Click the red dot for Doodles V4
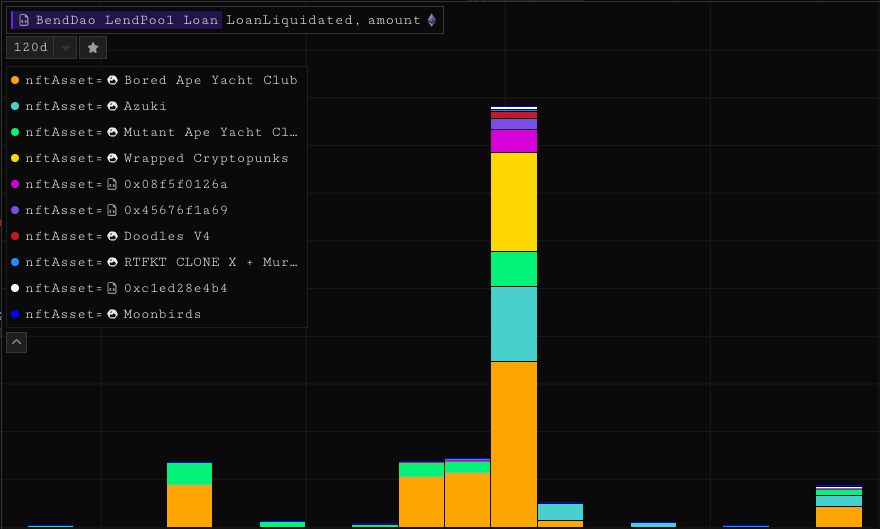 coord(15,236)
